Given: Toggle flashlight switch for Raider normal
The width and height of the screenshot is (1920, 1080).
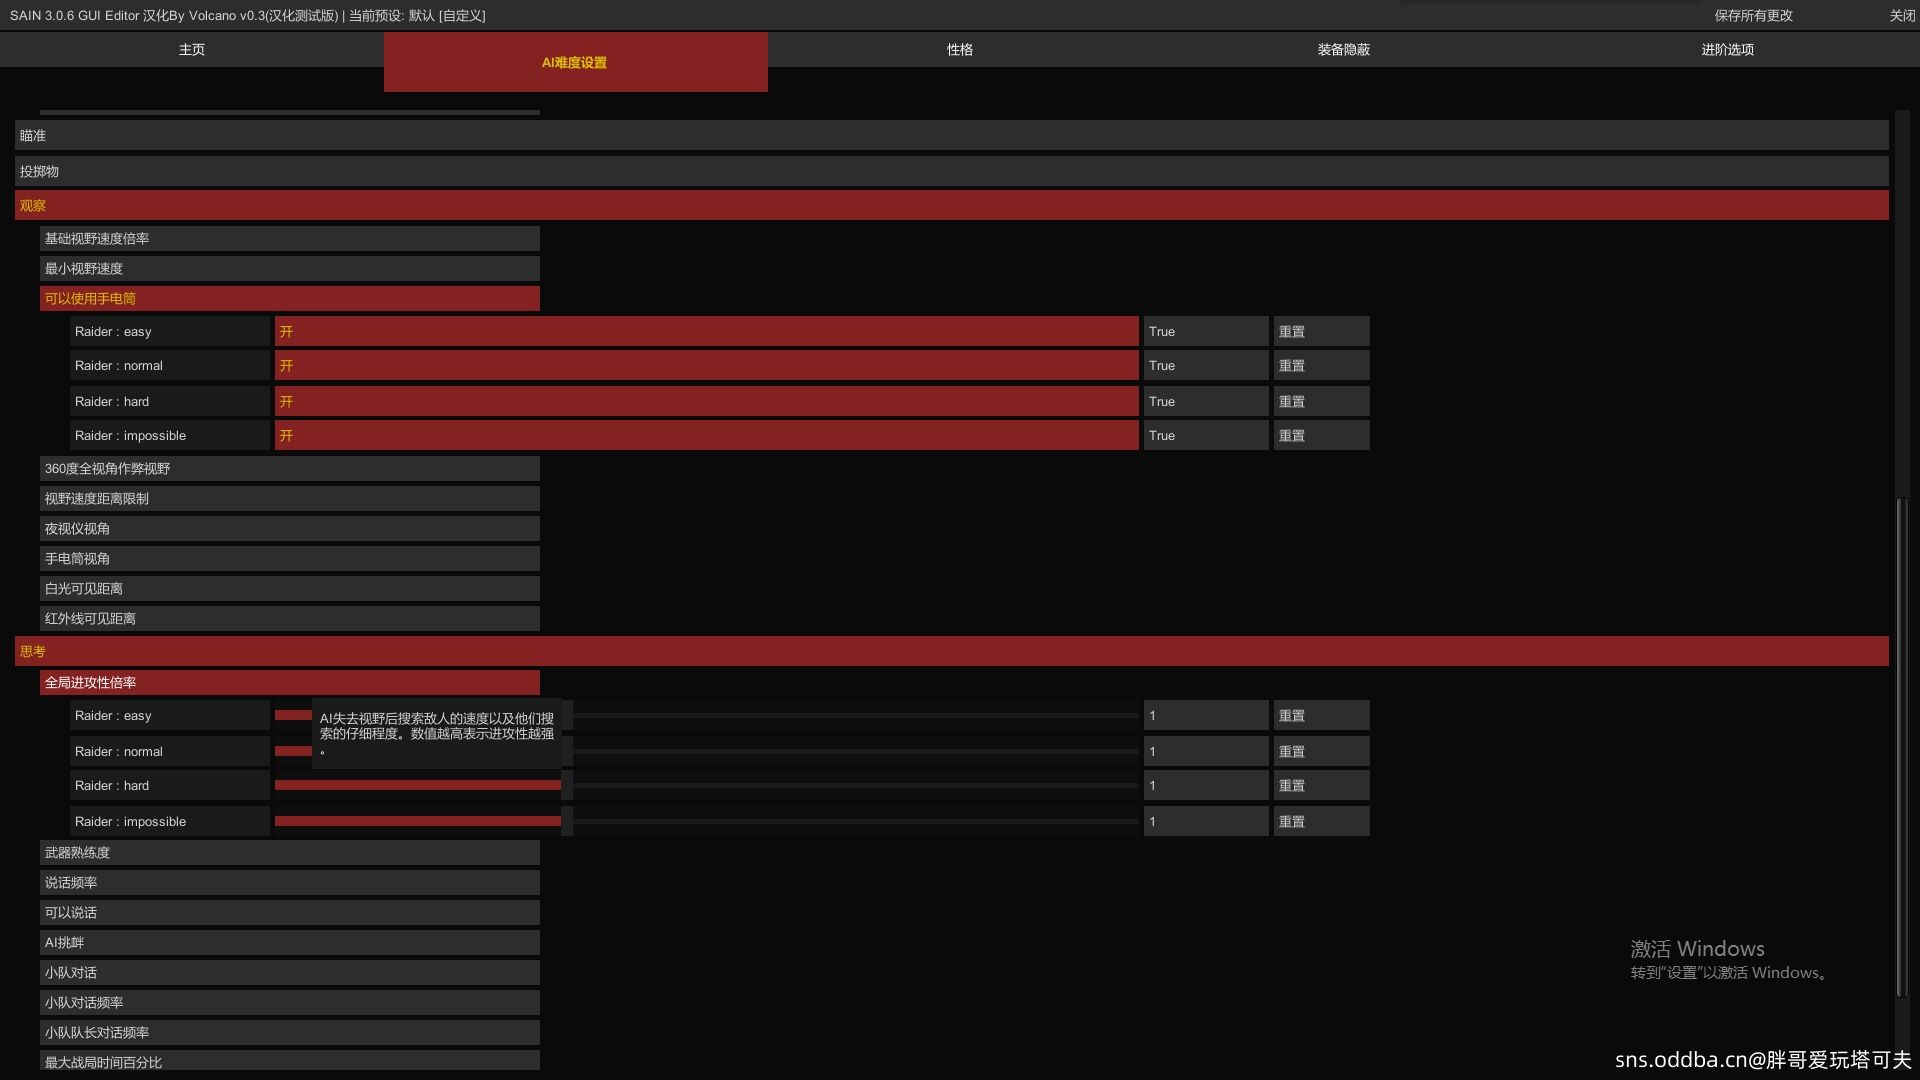Looking at the screenshot, I should pyautogui.click(x=706, y=366).
